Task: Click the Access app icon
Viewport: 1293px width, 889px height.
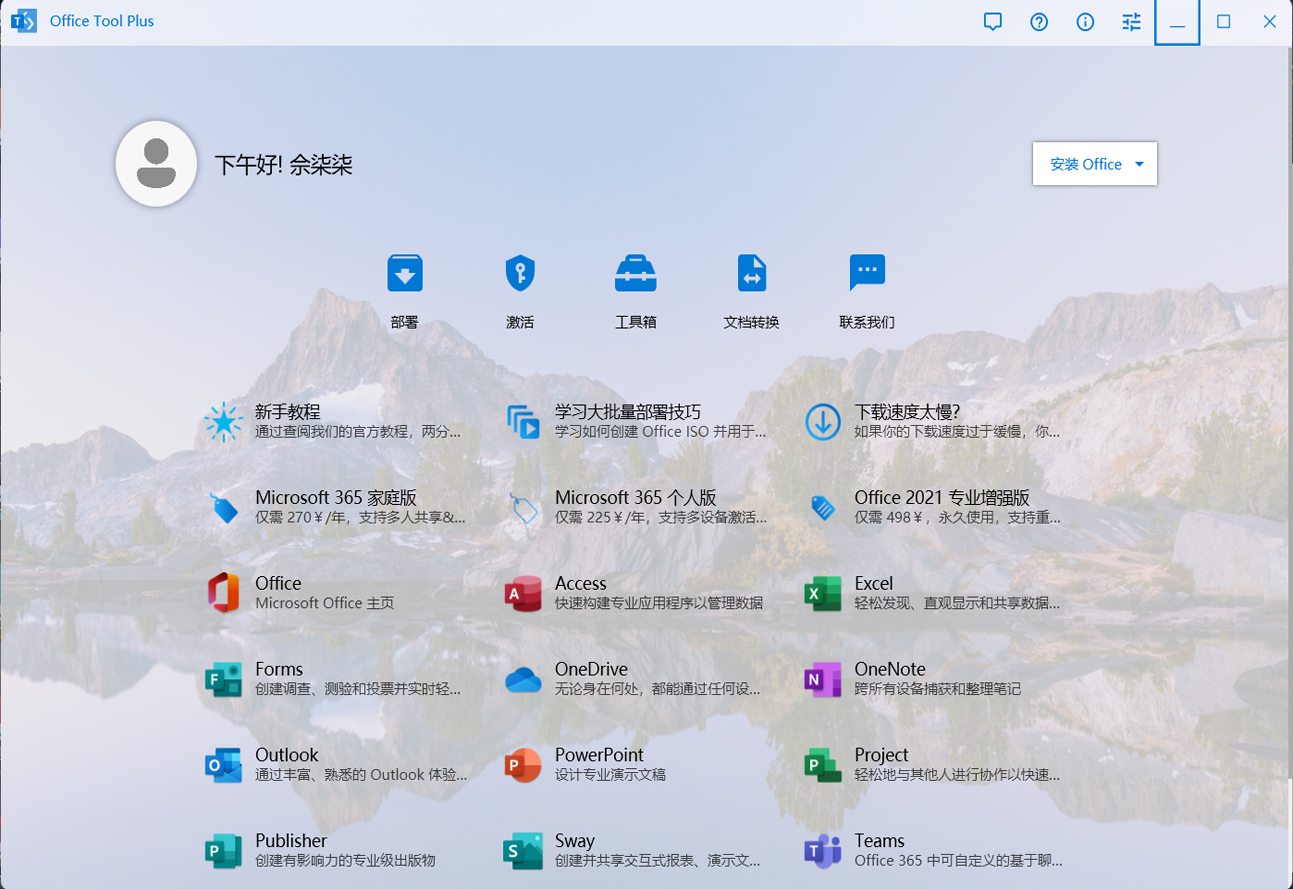Action: pos(523,593)
